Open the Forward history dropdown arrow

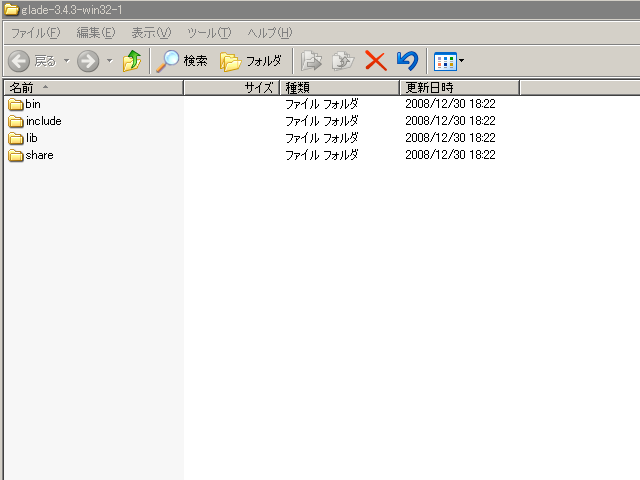(x=109, y=61)
